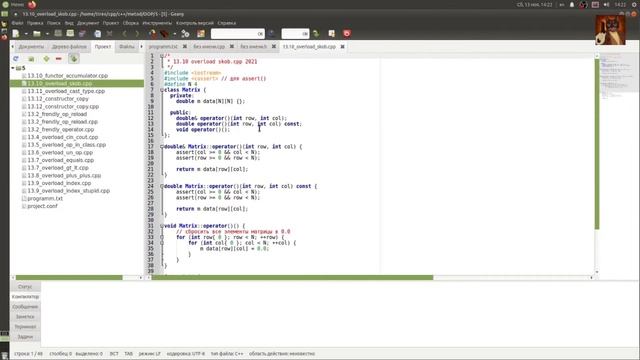Switch to the без имени.cpp editor tab

coord(209,47)
